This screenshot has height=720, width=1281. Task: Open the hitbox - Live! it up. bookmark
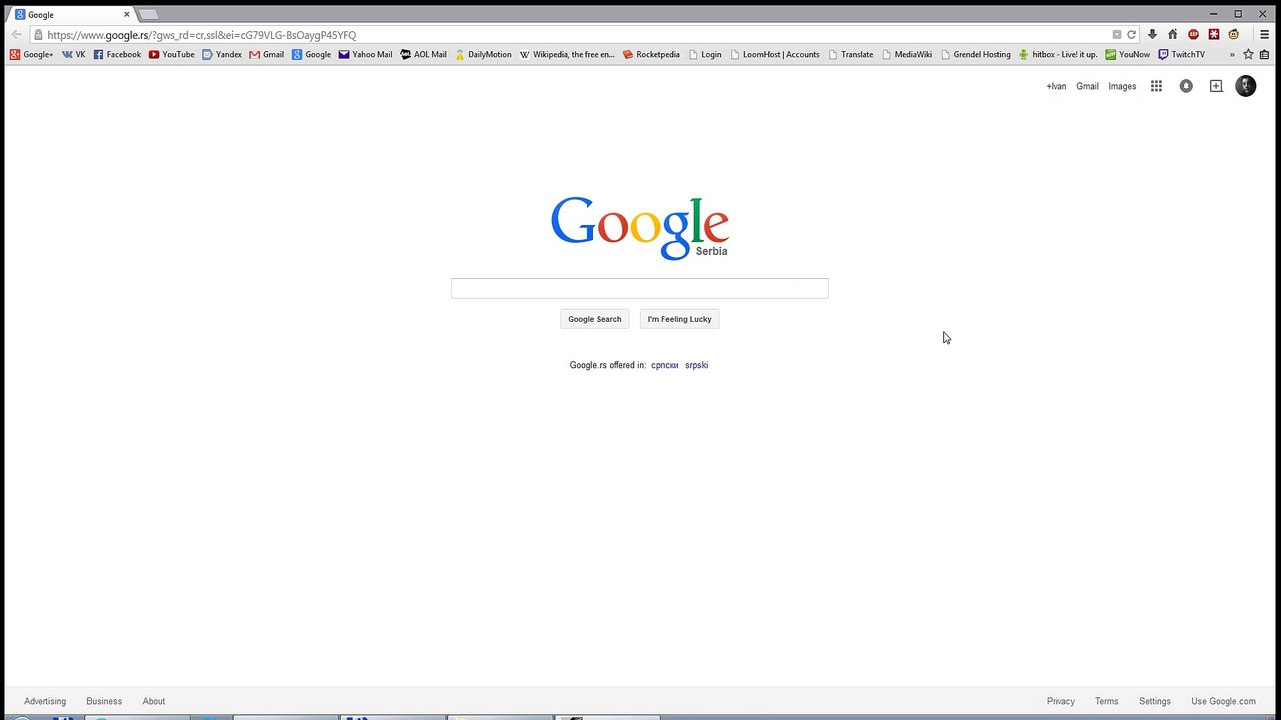point(1058,54)
